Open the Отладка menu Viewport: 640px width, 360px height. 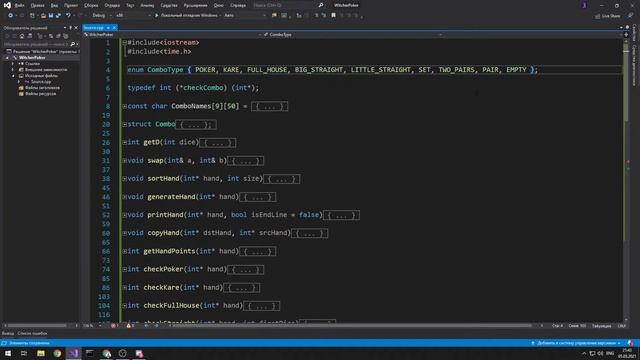point(112,5)
